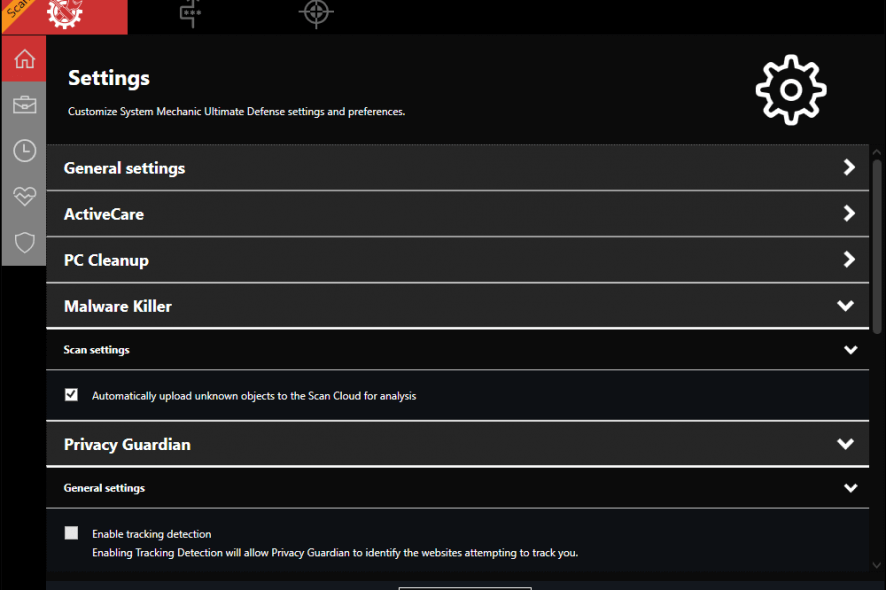Image resolution: width=886 pixels, height=590 pixels.
Task: Expand the ActiveCare section arrow
Action: pos(849,213)
